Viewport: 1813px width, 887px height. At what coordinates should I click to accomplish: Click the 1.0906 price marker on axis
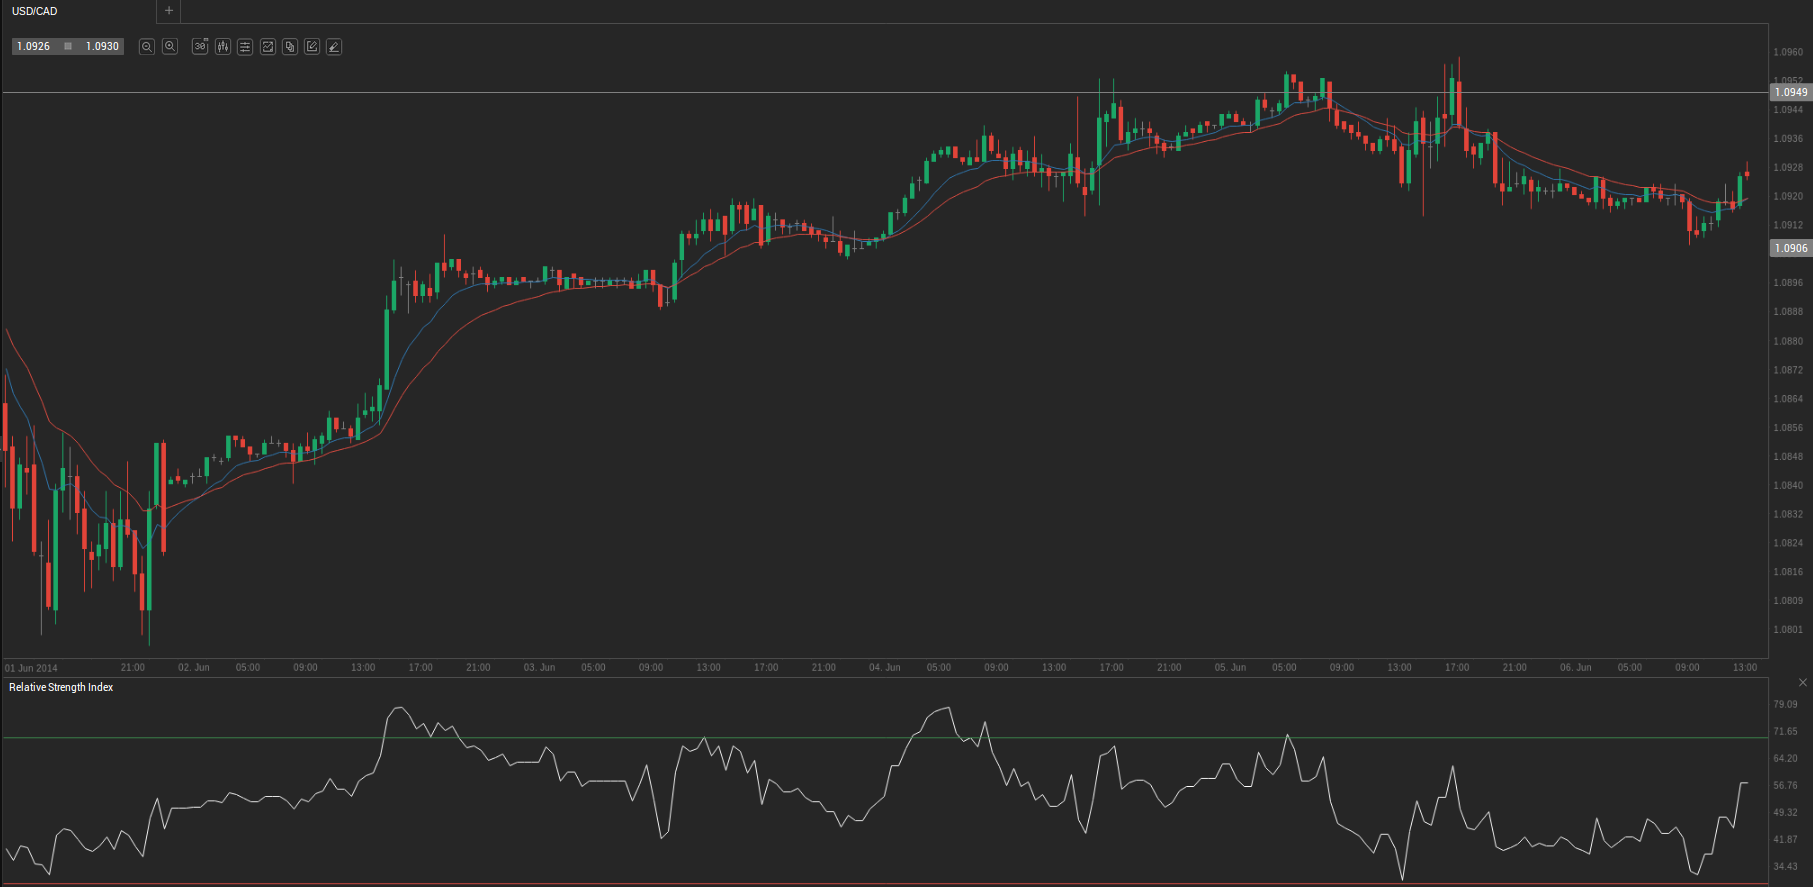pos(1790,248)
